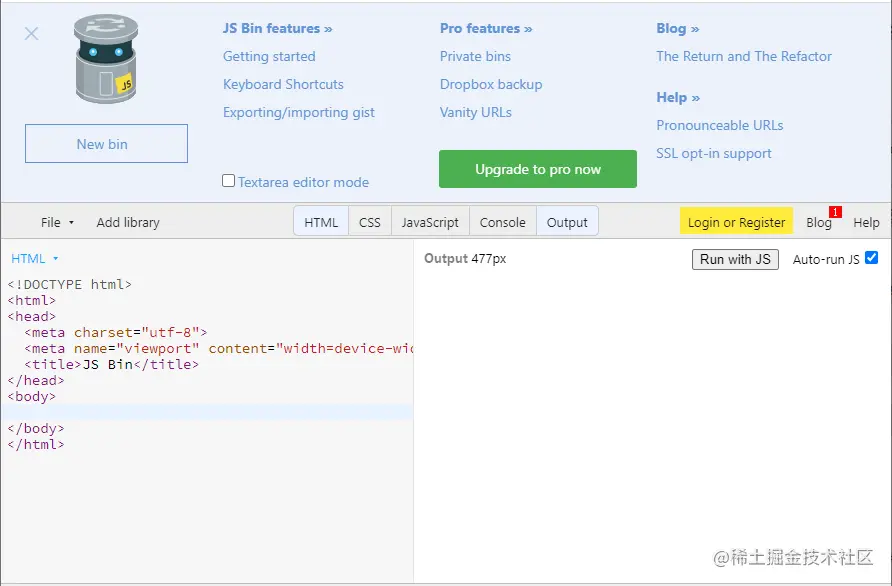Image resolution: width=892 pixels, height=586 pixels.
Task: Click Upgrade to pro now button
Action: tap(538, 169)
